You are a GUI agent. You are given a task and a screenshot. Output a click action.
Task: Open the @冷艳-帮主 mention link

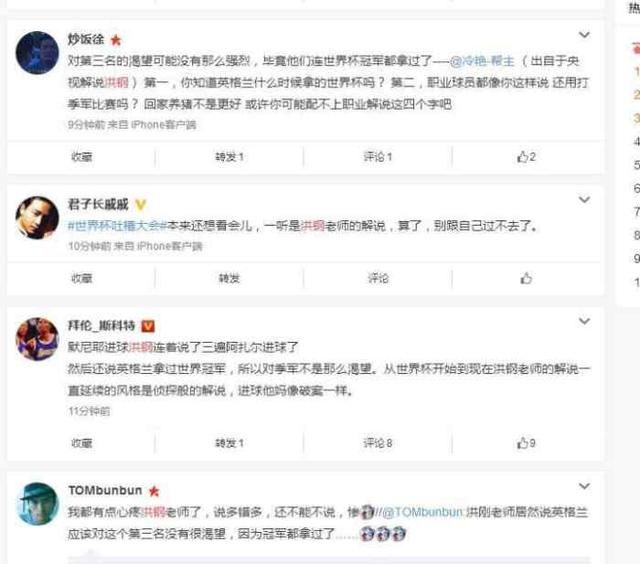pyautogui.click(x=482, y=61)
